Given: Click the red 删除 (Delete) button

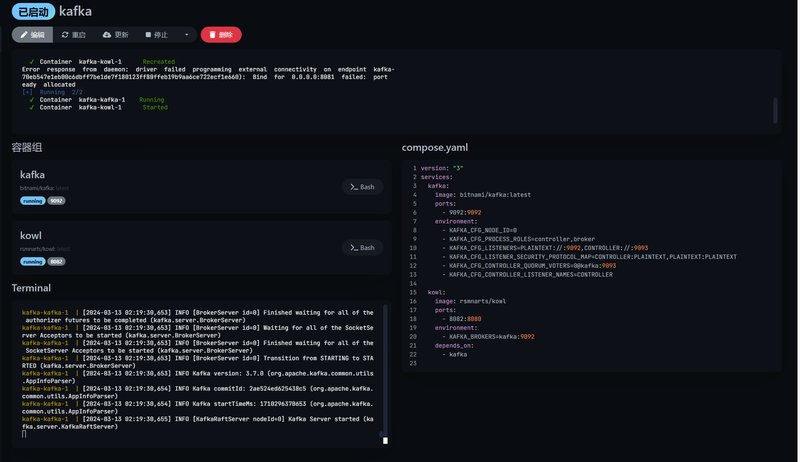Looking at the screenshot, I should 220,34.
